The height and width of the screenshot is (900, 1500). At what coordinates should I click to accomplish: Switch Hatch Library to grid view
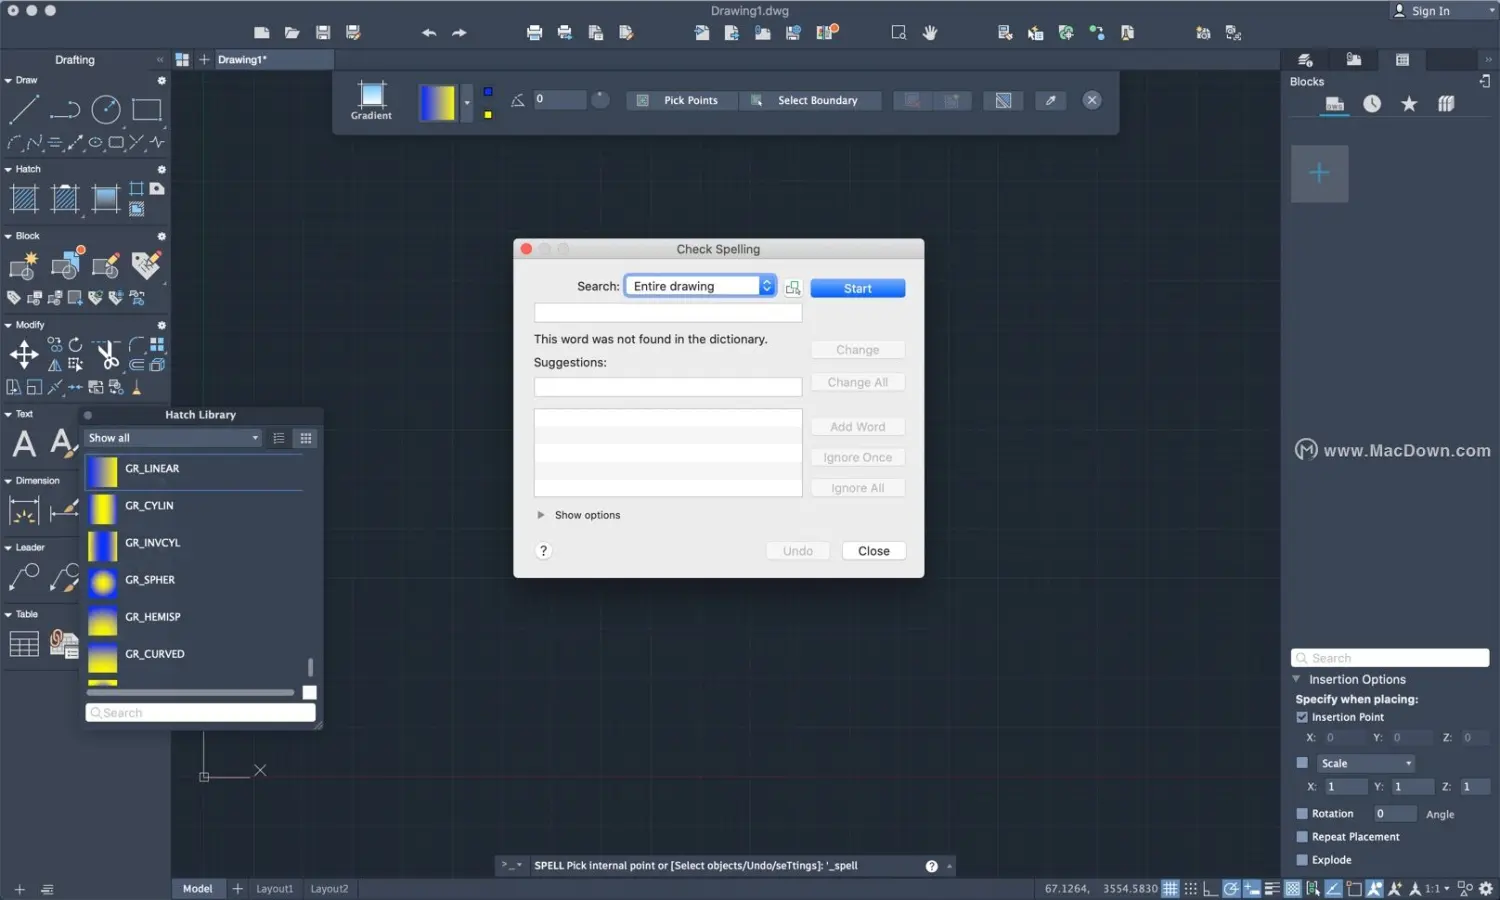point(306,438)
